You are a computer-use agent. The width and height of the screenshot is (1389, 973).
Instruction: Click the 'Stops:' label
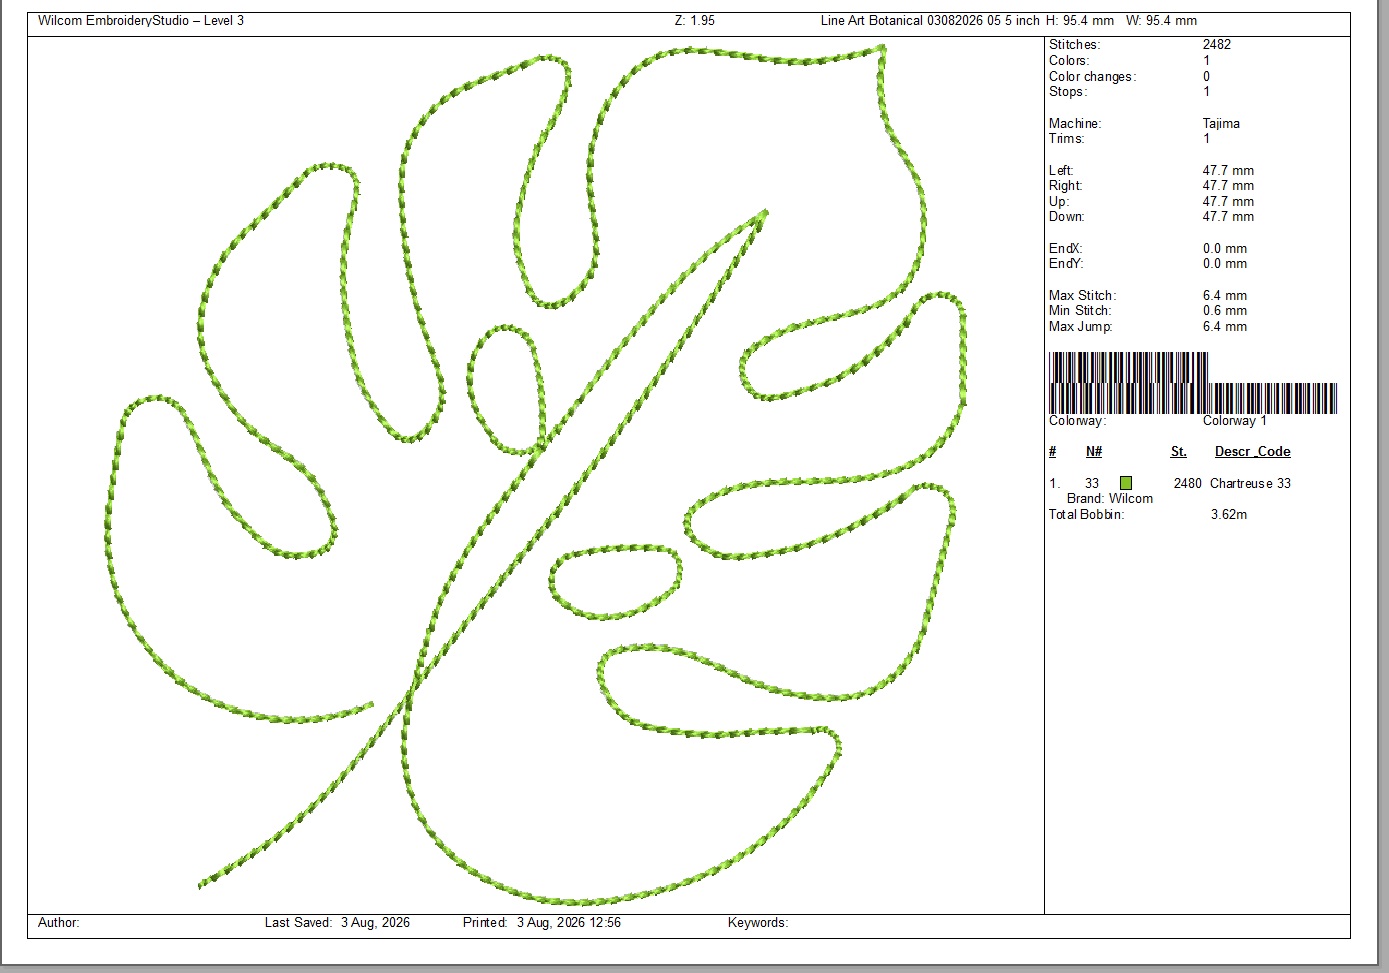[x=1067, y=91]
